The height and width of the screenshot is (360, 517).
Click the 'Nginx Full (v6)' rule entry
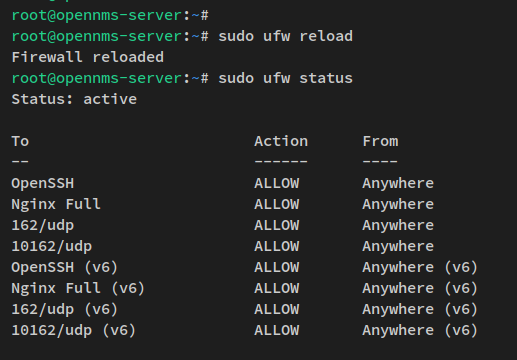coord(78,288)
